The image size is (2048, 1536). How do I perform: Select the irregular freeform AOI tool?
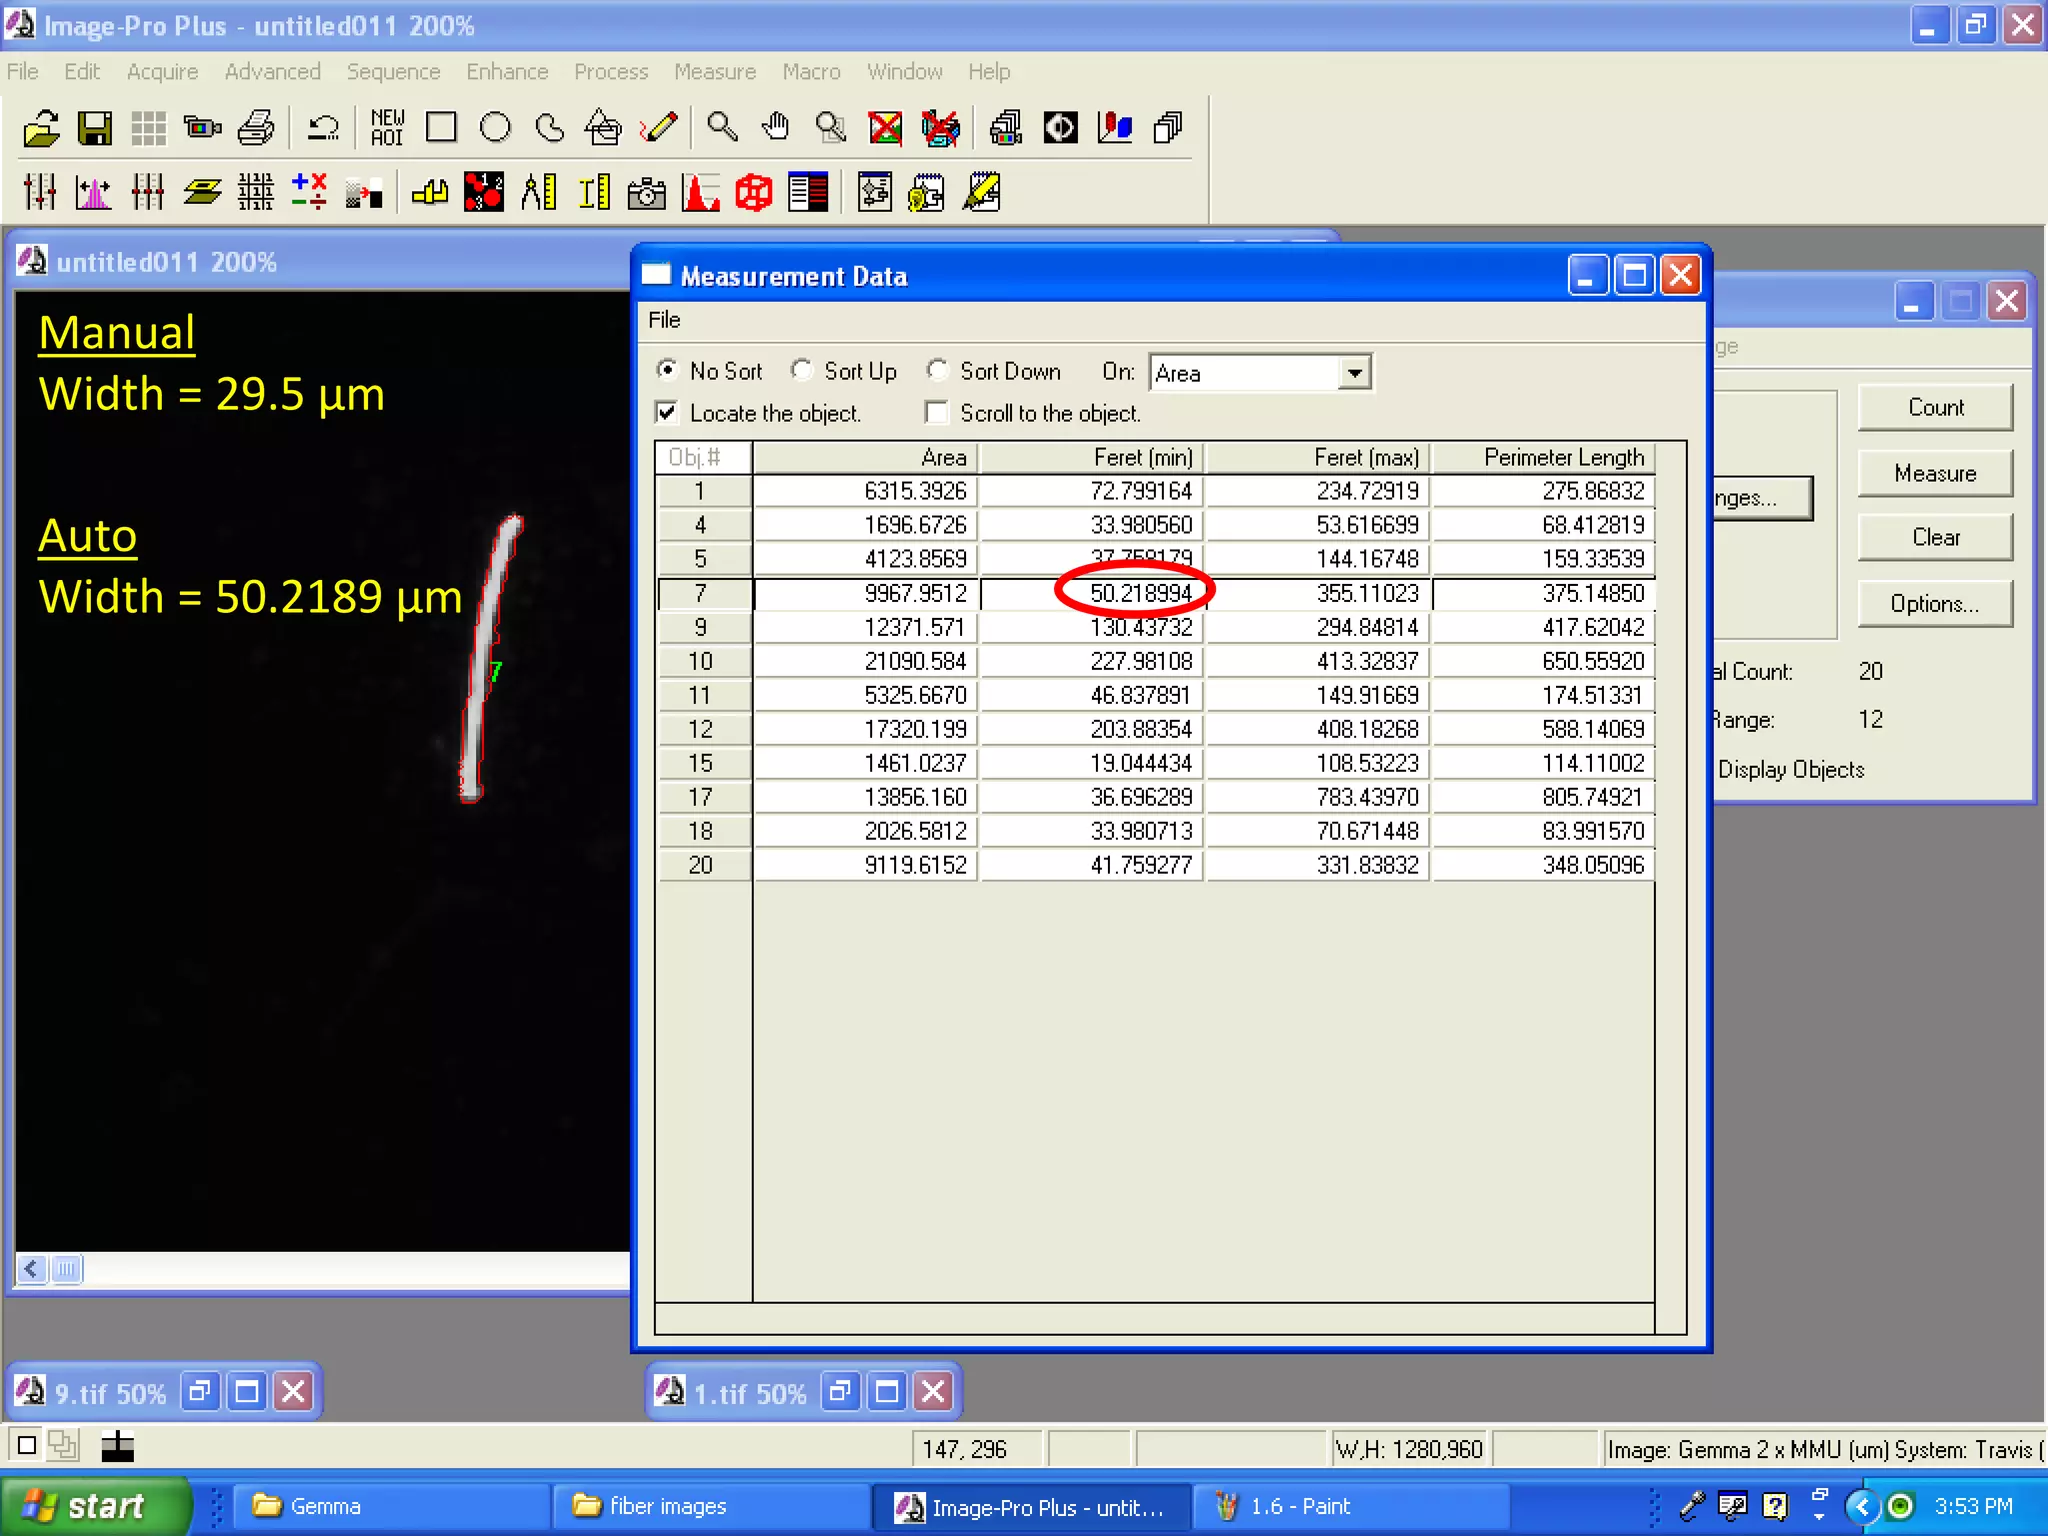549,128
